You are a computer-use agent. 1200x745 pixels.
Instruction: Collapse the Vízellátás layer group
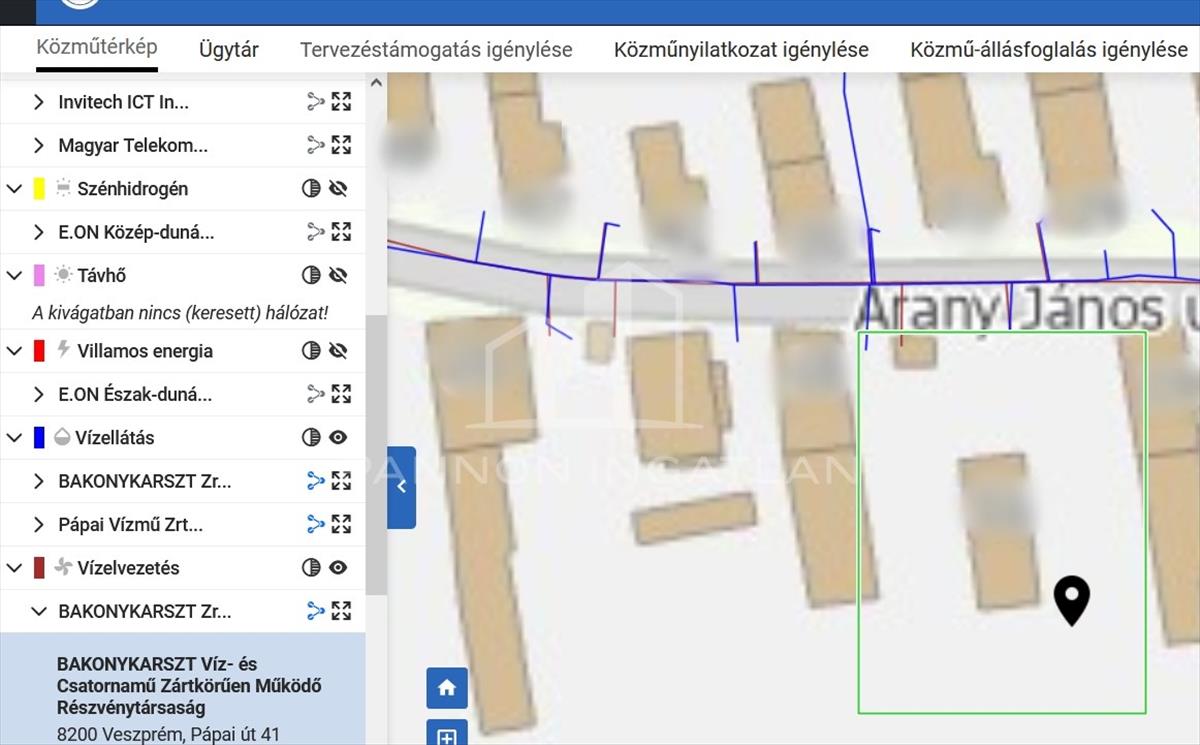click(x=14, y=438)
